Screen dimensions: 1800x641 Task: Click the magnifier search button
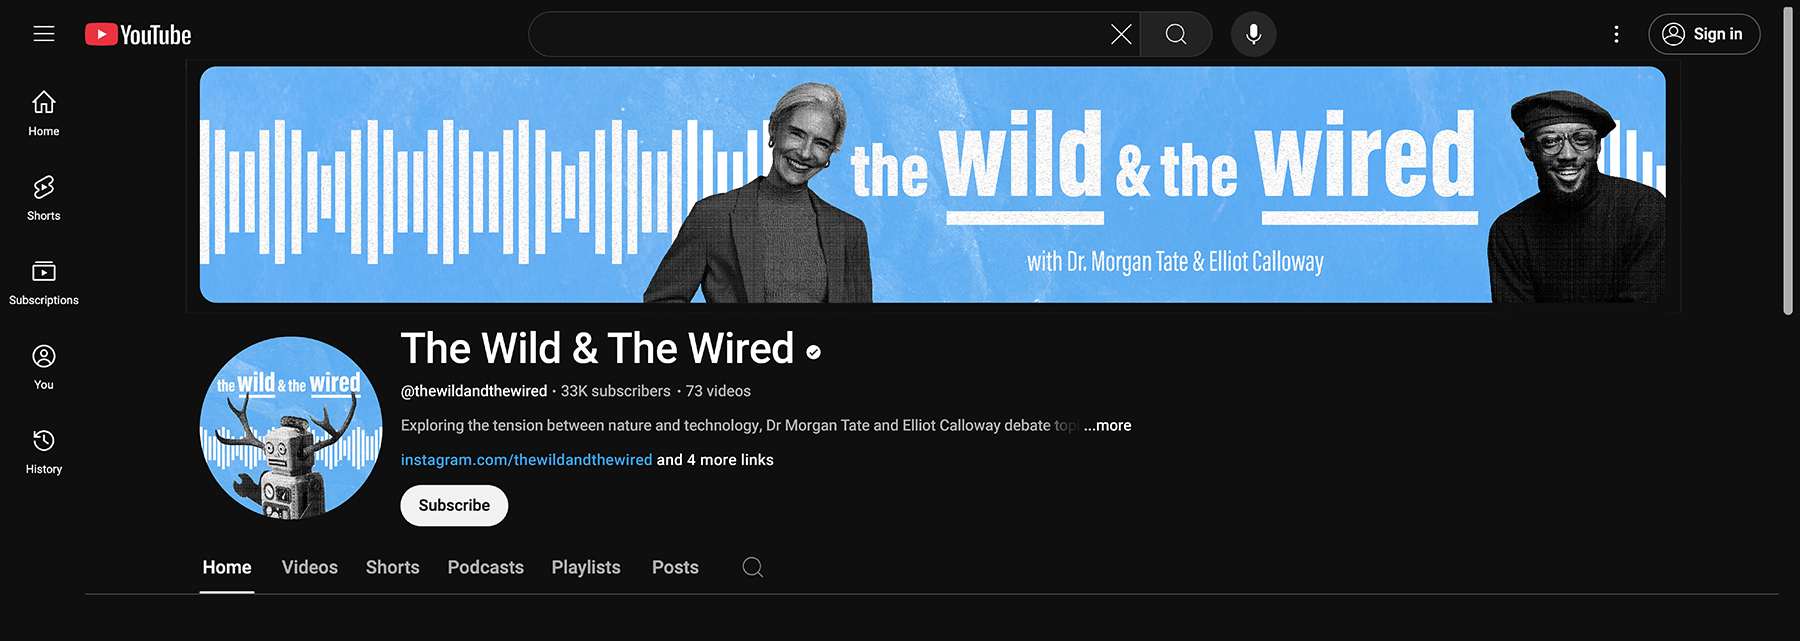coord(1176,35)
